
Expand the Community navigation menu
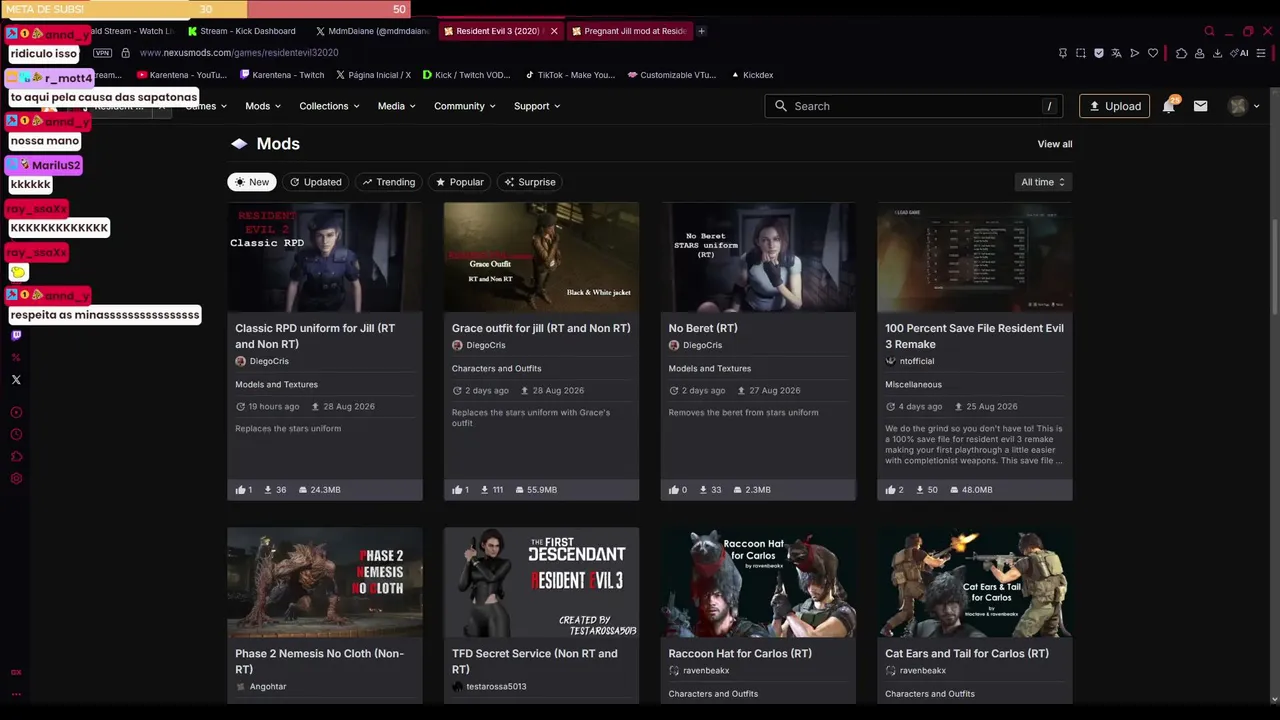point(465,106)
